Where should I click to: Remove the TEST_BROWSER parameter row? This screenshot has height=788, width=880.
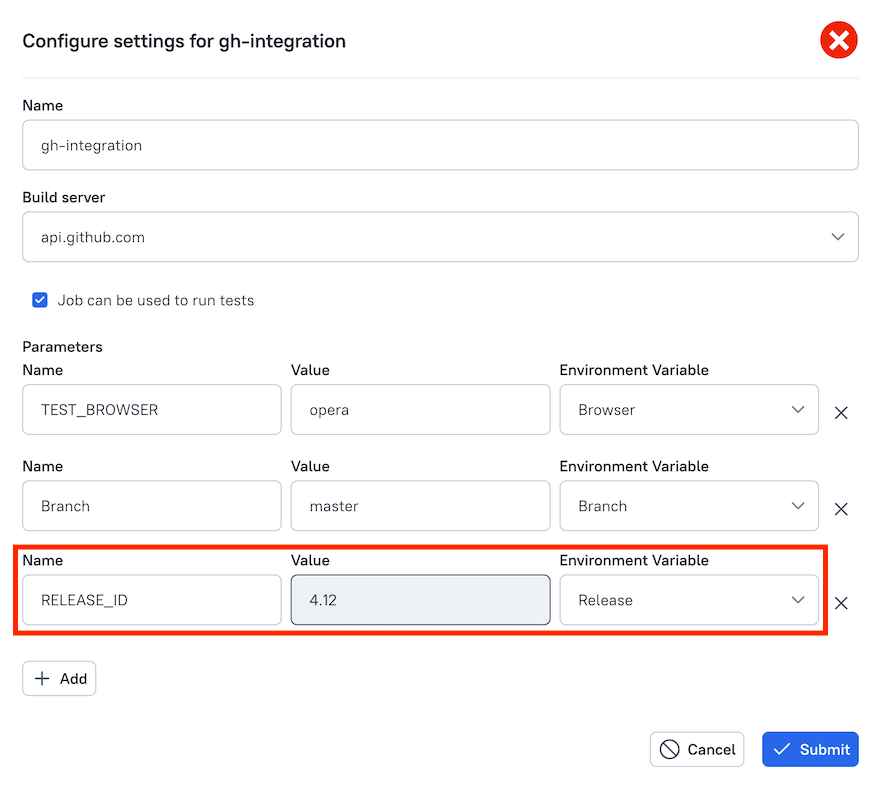[841, 412]
